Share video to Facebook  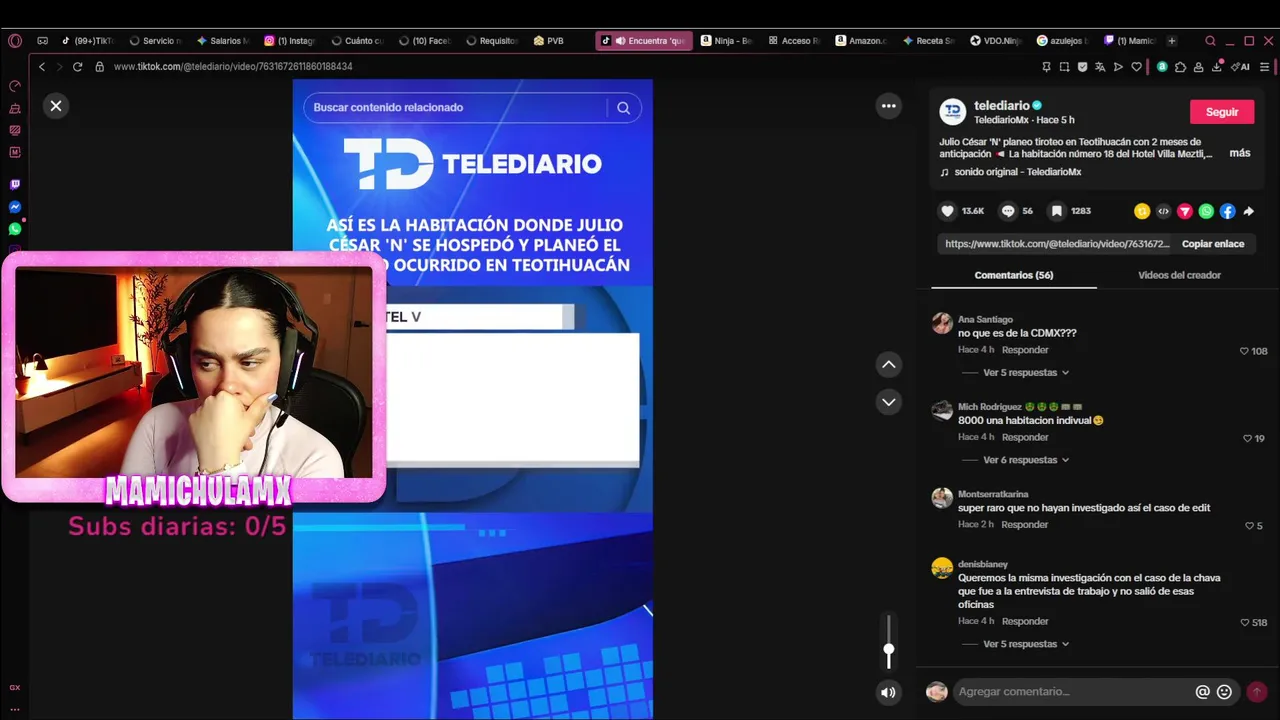point(1227,211)
